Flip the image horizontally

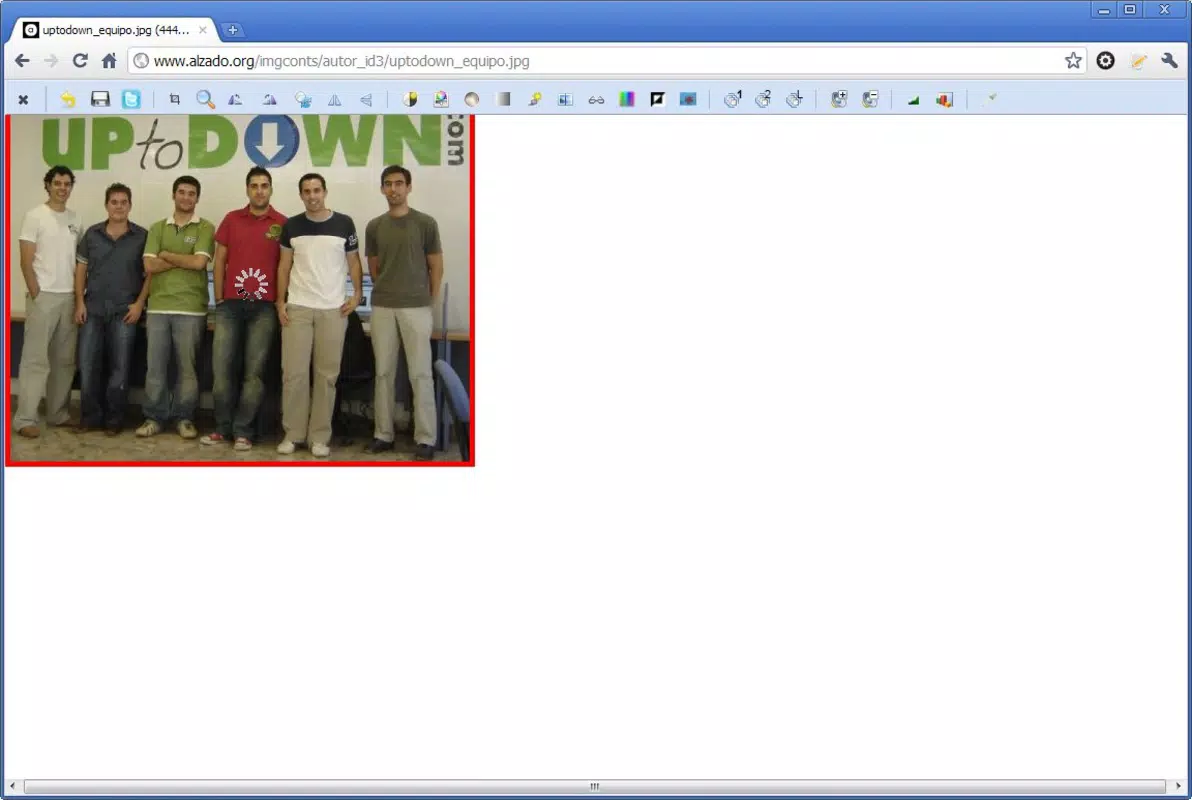334,99
